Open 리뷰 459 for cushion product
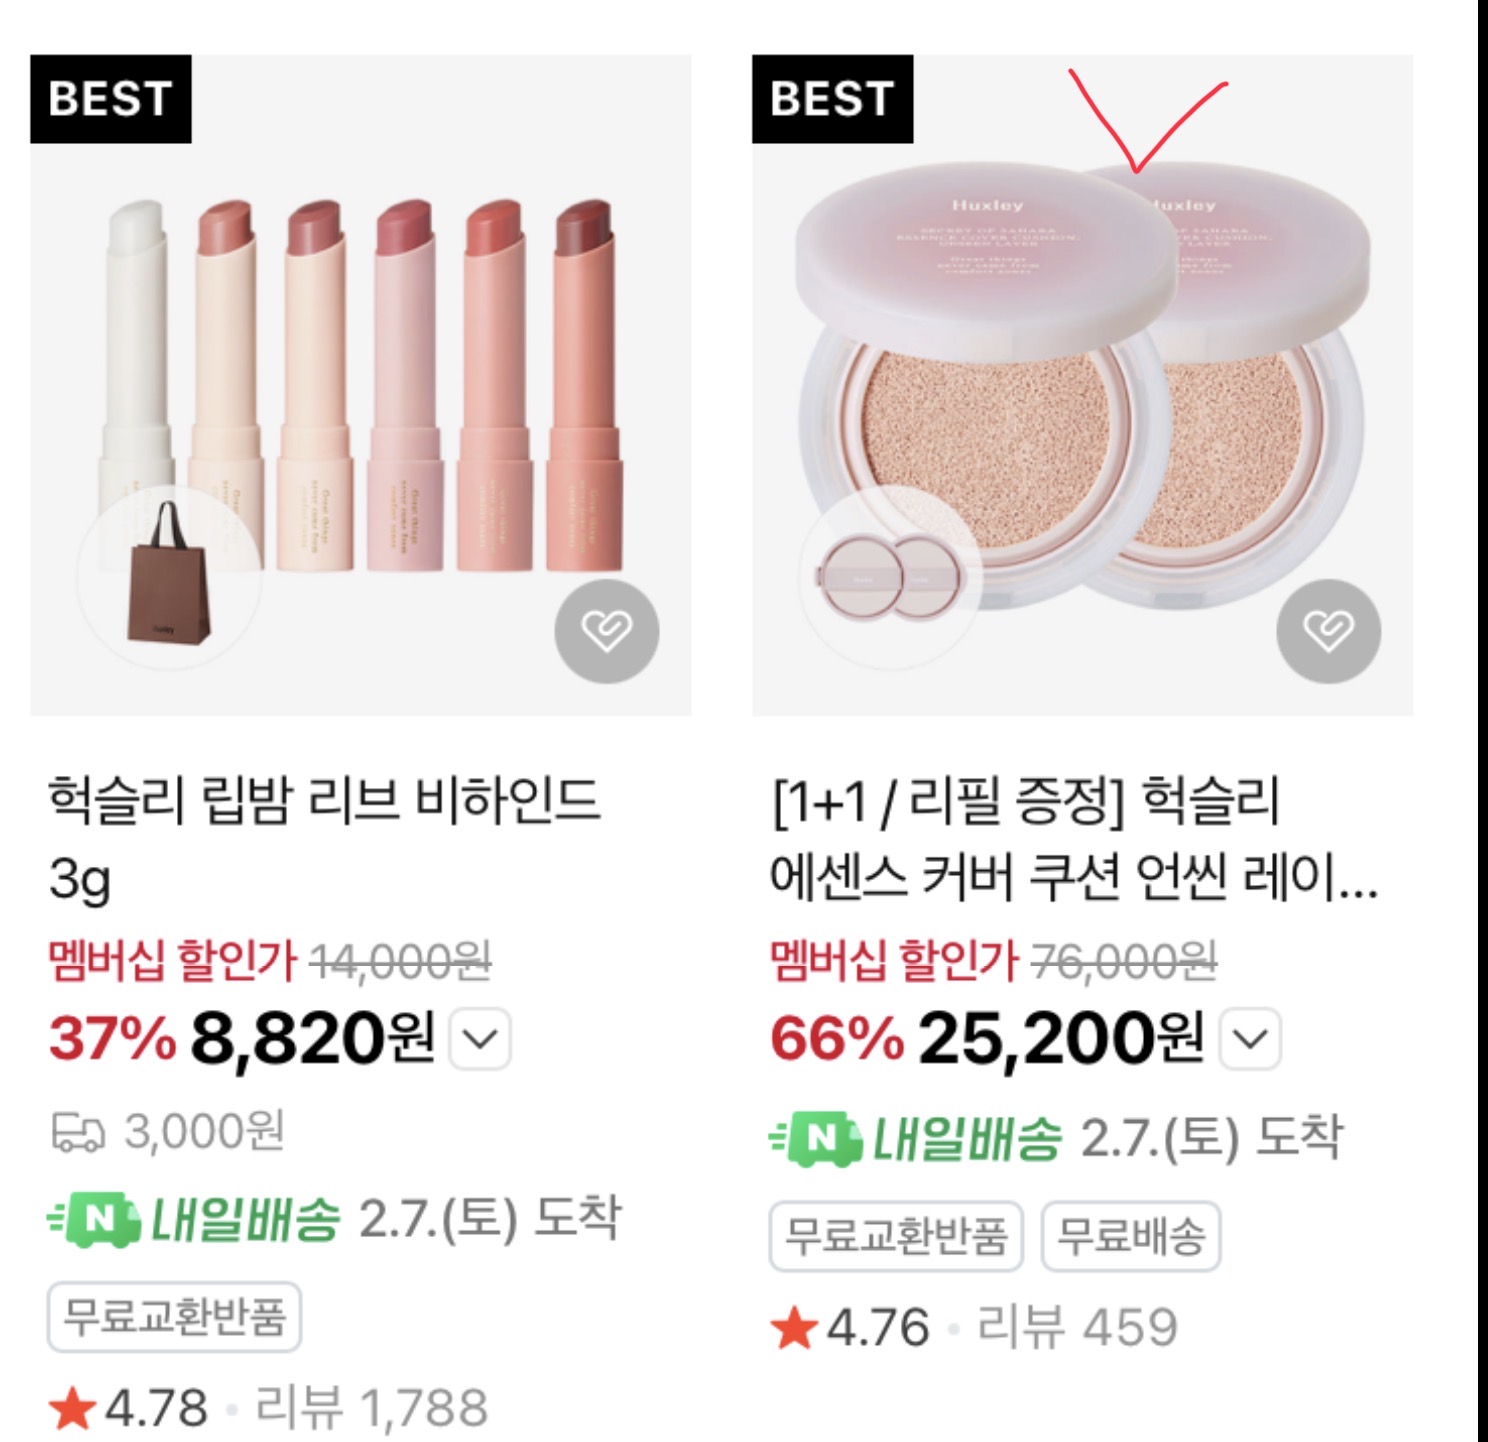 coord(1077,1328)
